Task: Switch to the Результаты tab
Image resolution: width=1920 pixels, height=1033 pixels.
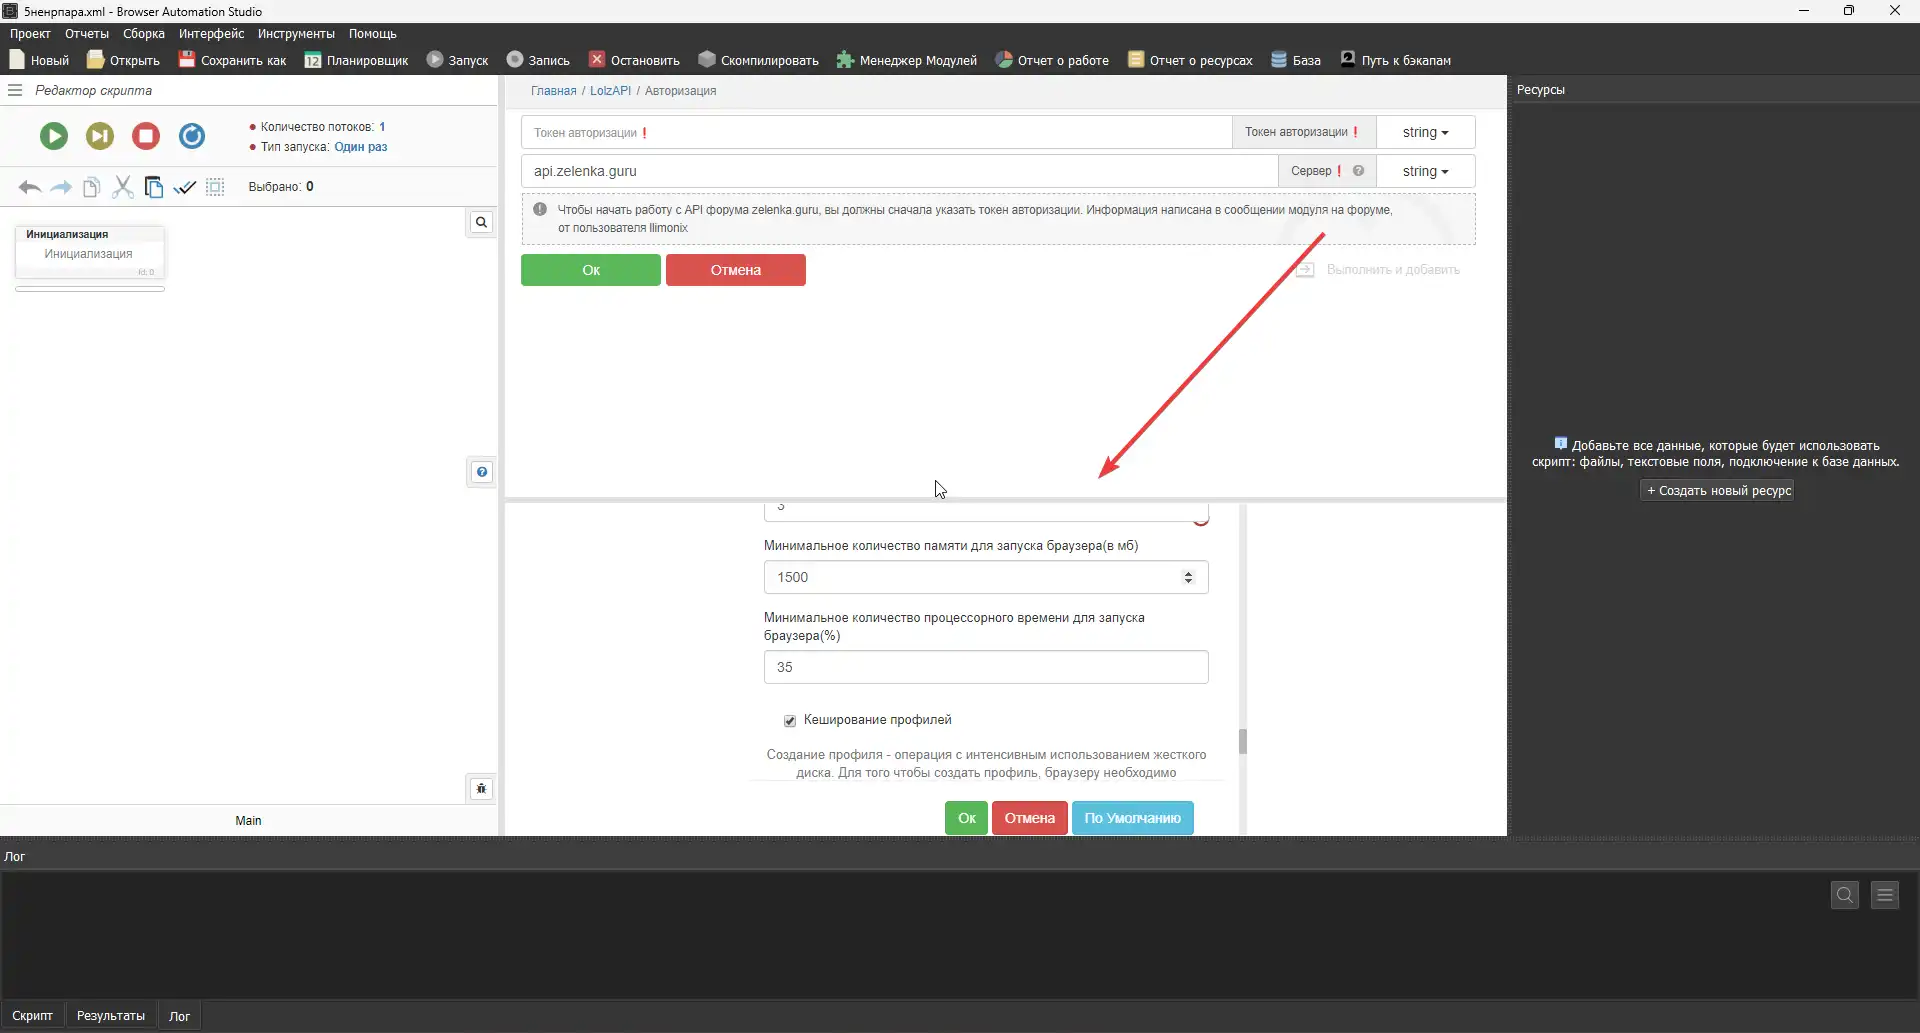Action: coord(110,1016)
